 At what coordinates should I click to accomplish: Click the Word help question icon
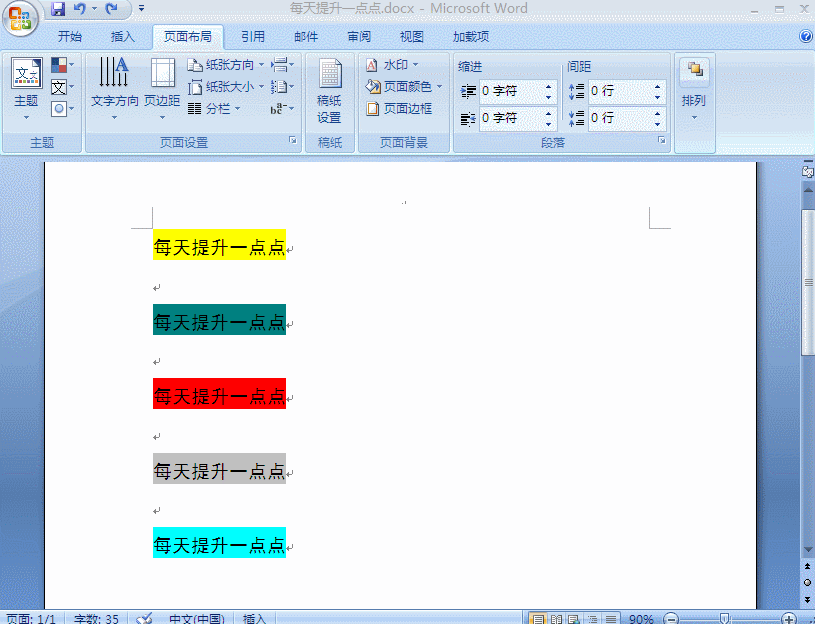[x=806, y=36]
